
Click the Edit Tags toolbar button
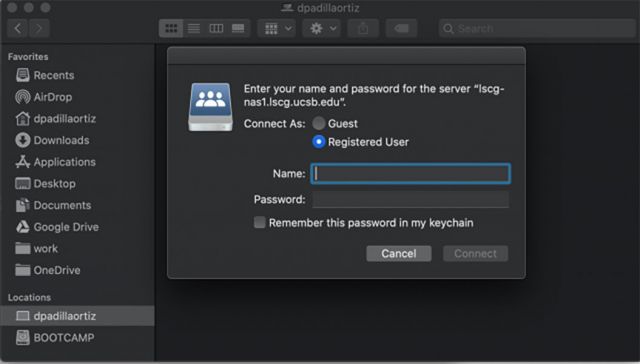(x=401, y=29)
